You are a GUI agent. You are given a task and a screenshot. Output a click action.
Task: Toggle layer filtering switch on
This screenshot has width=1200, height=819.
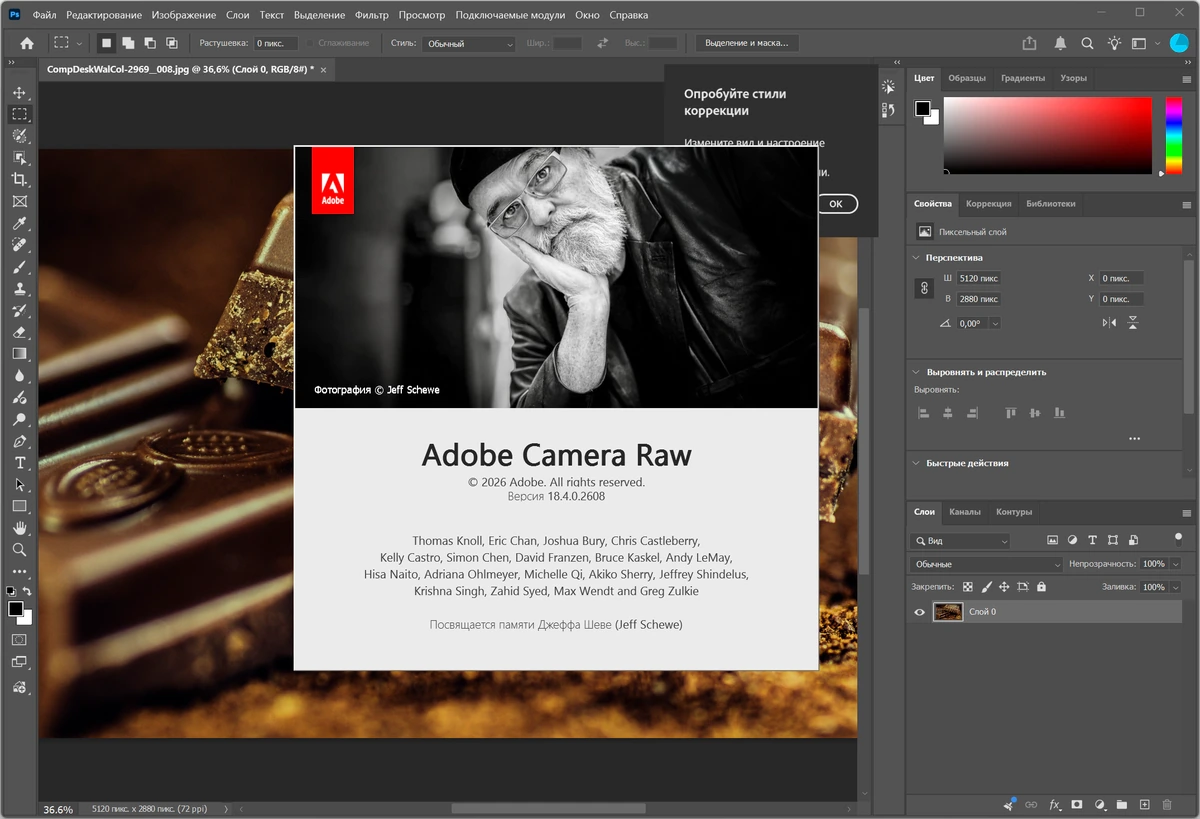click(1178, 539)
